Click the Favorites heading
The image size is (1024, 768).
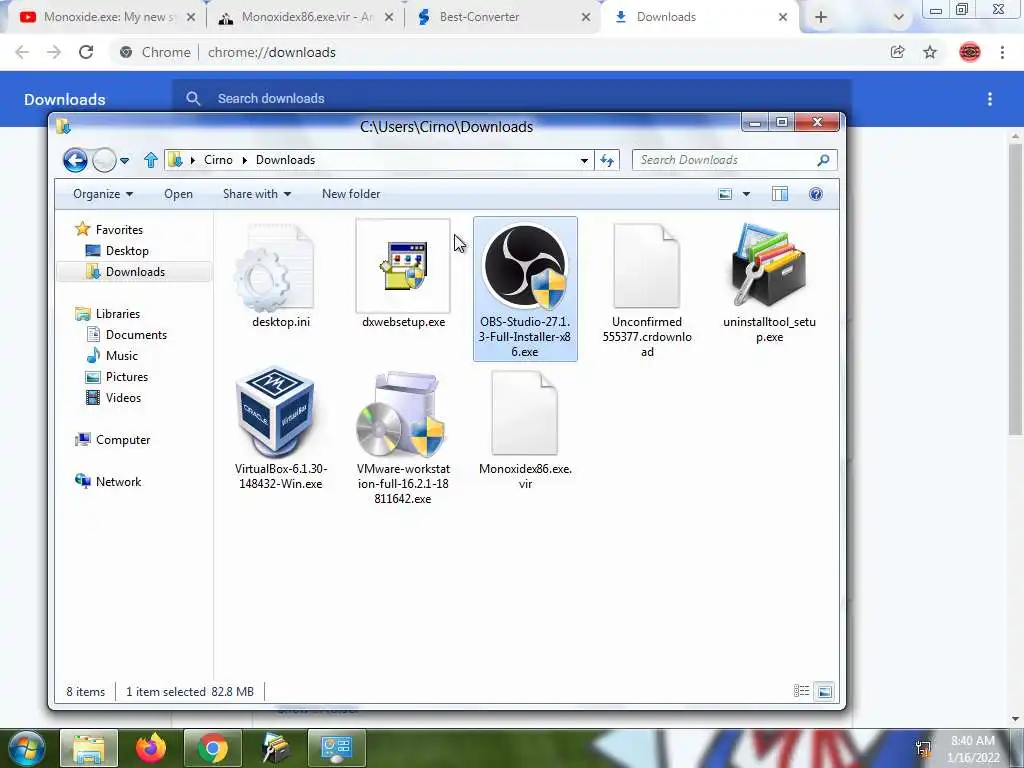click(x=119, y=229)
